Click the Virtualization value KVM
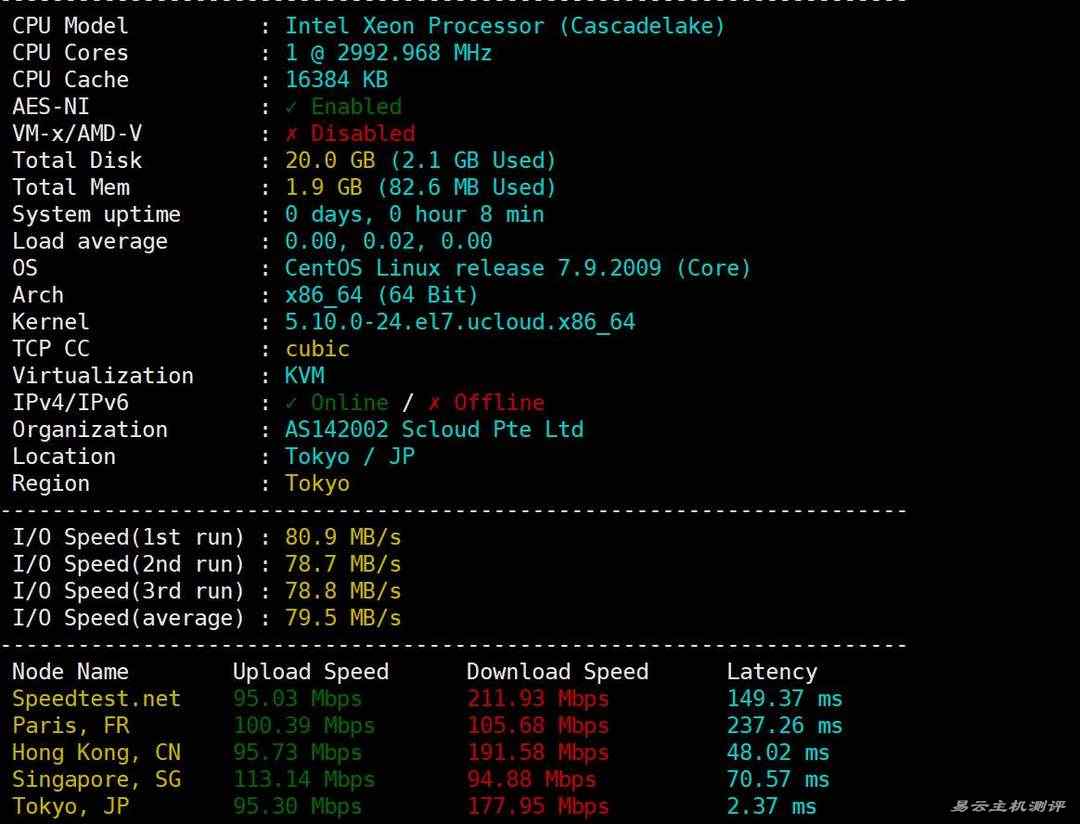This screenshot has height=824, width=1080. pos(304,376)
